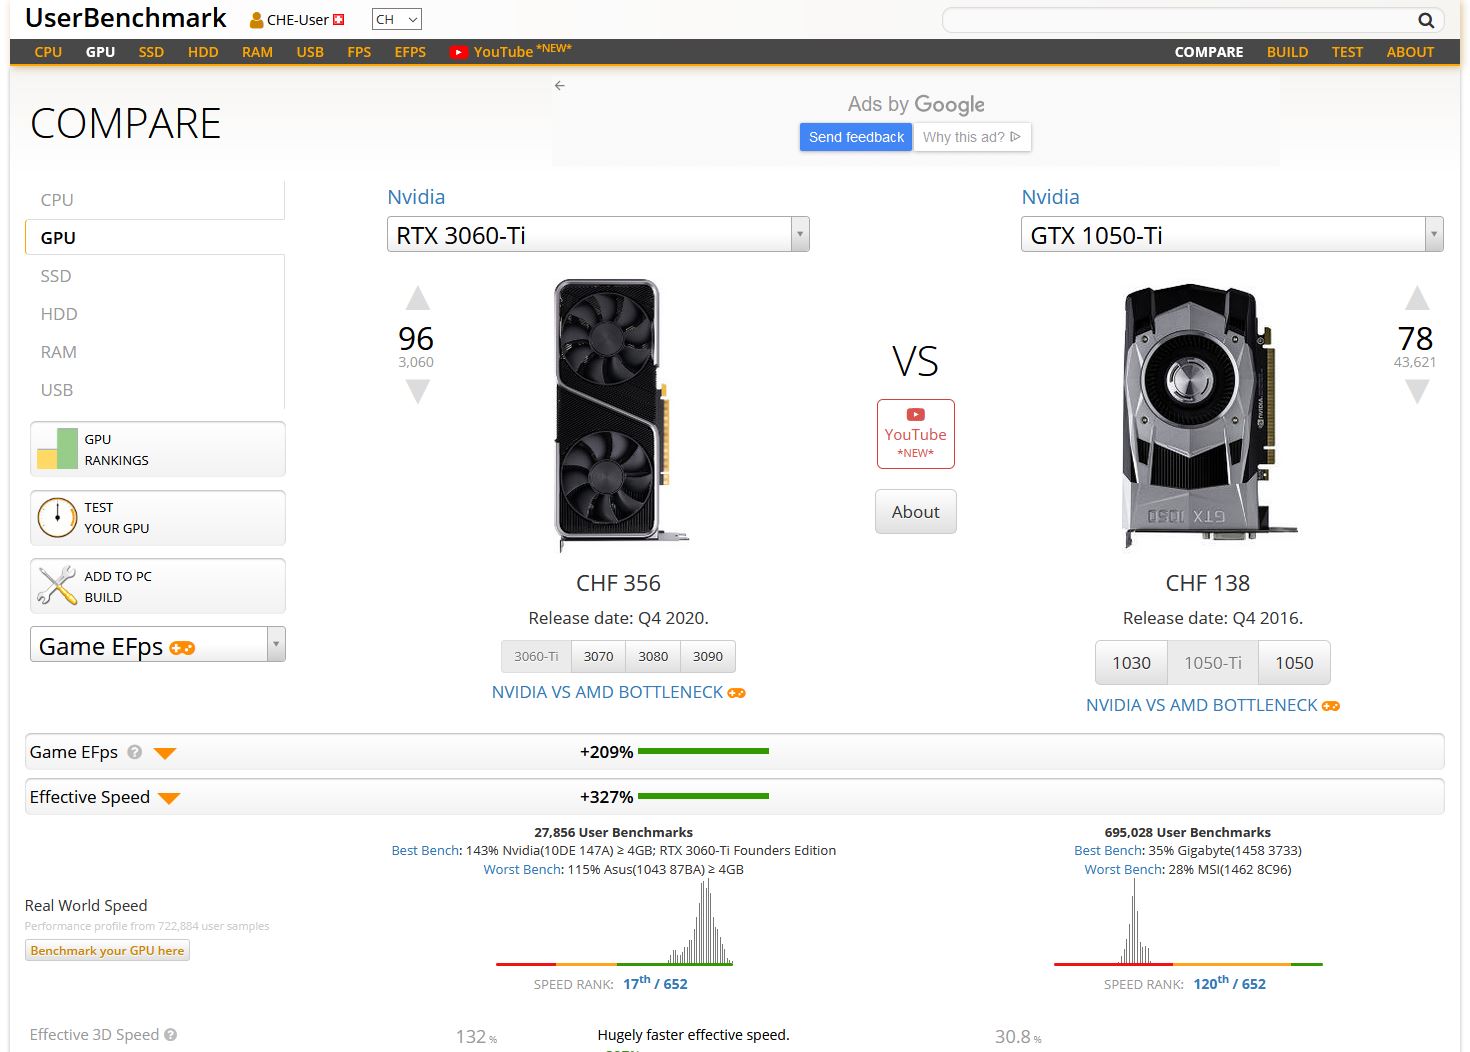Expand the Effective Speed section arrow

(x=169, y=798)
